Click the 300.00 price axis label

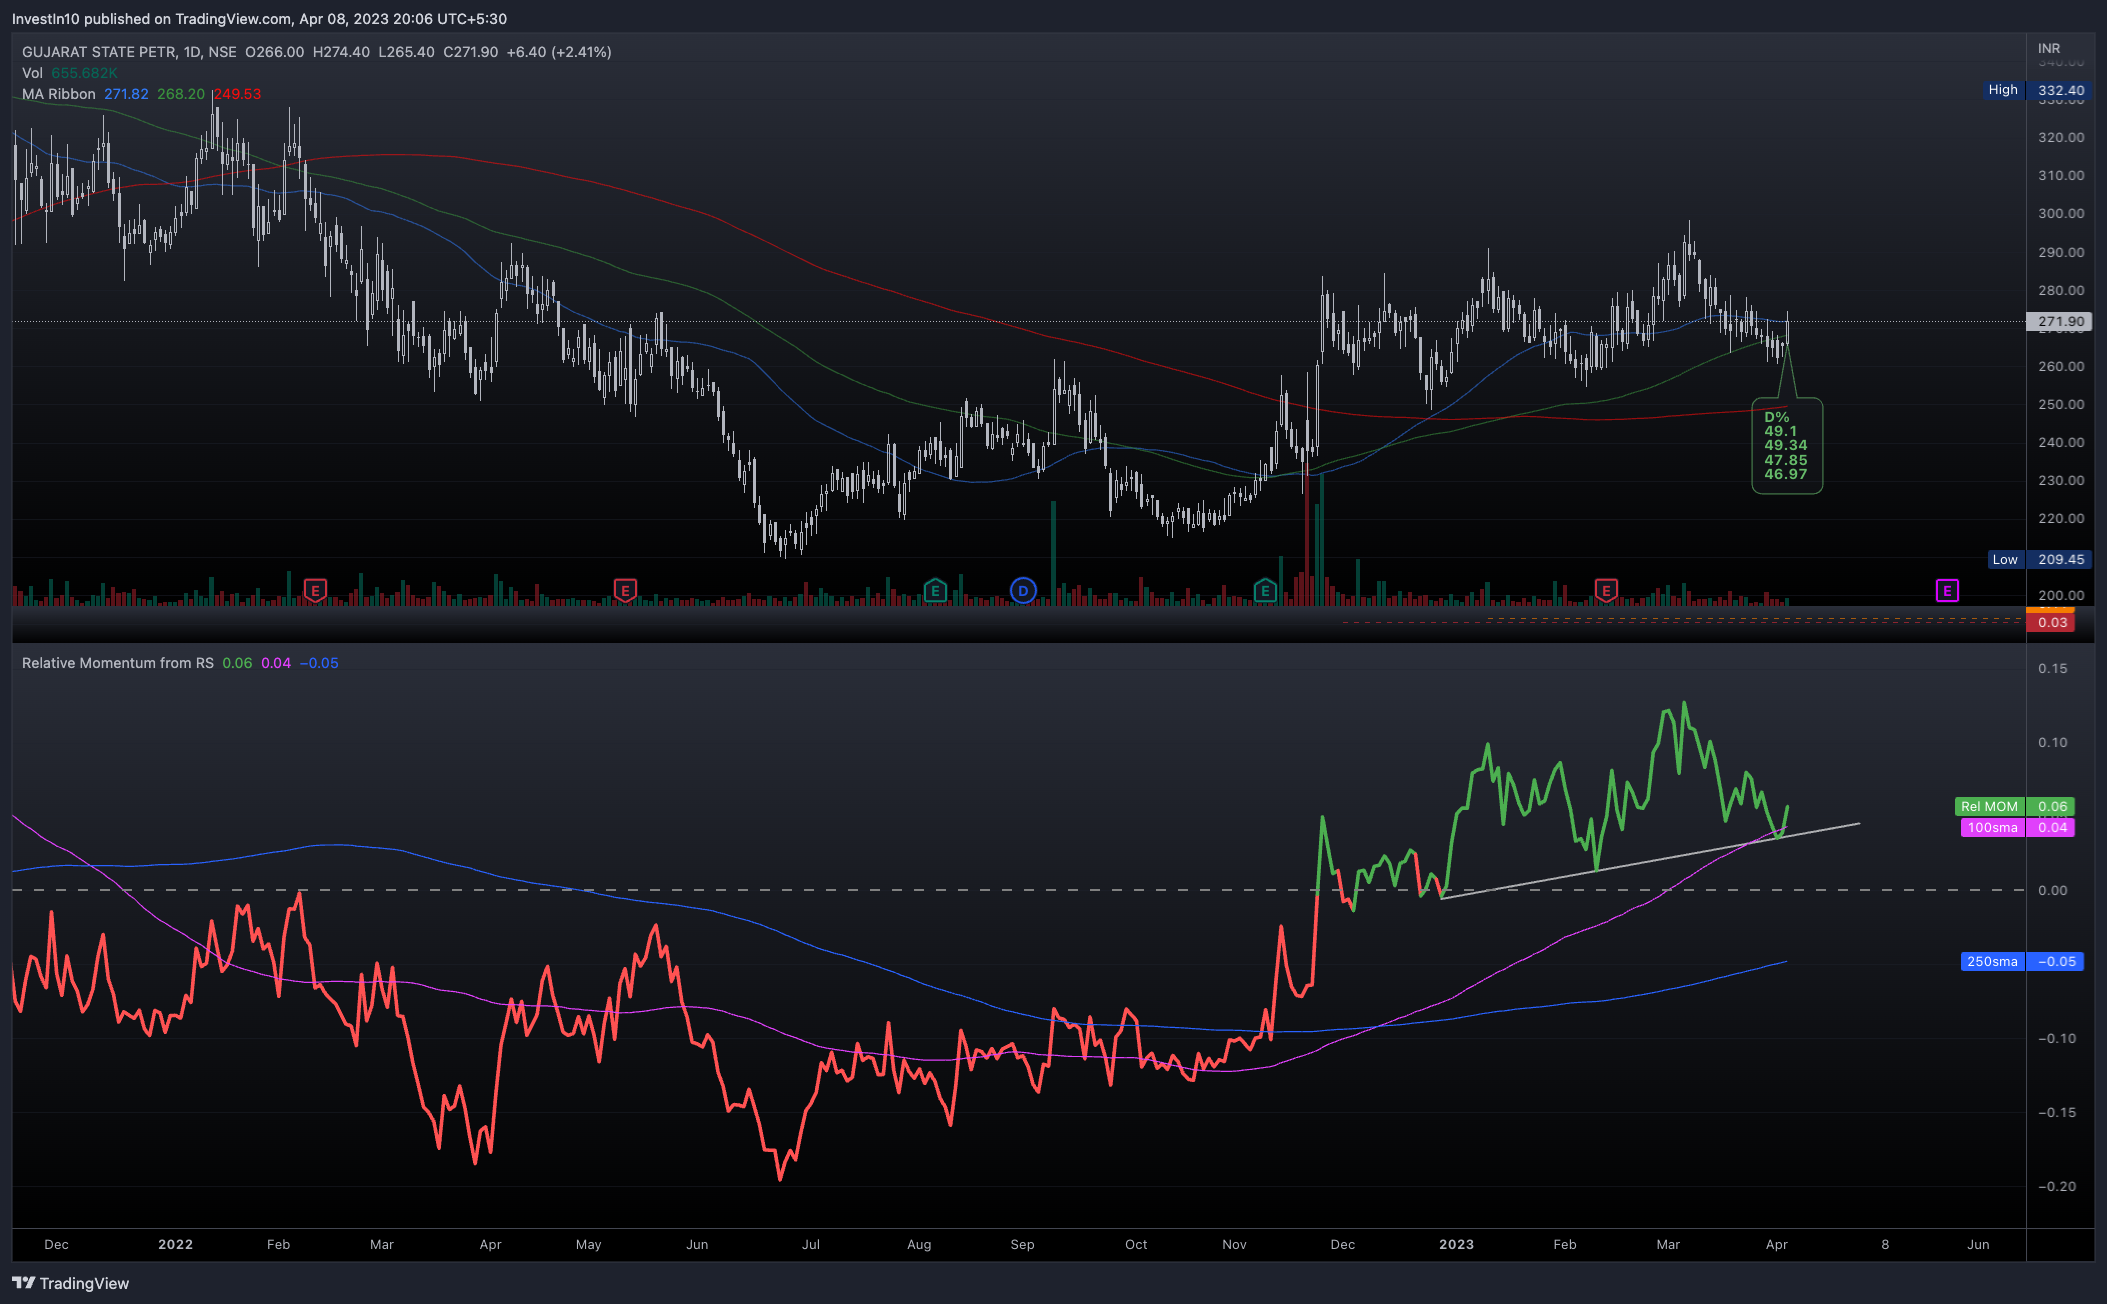pos(2061,213)
